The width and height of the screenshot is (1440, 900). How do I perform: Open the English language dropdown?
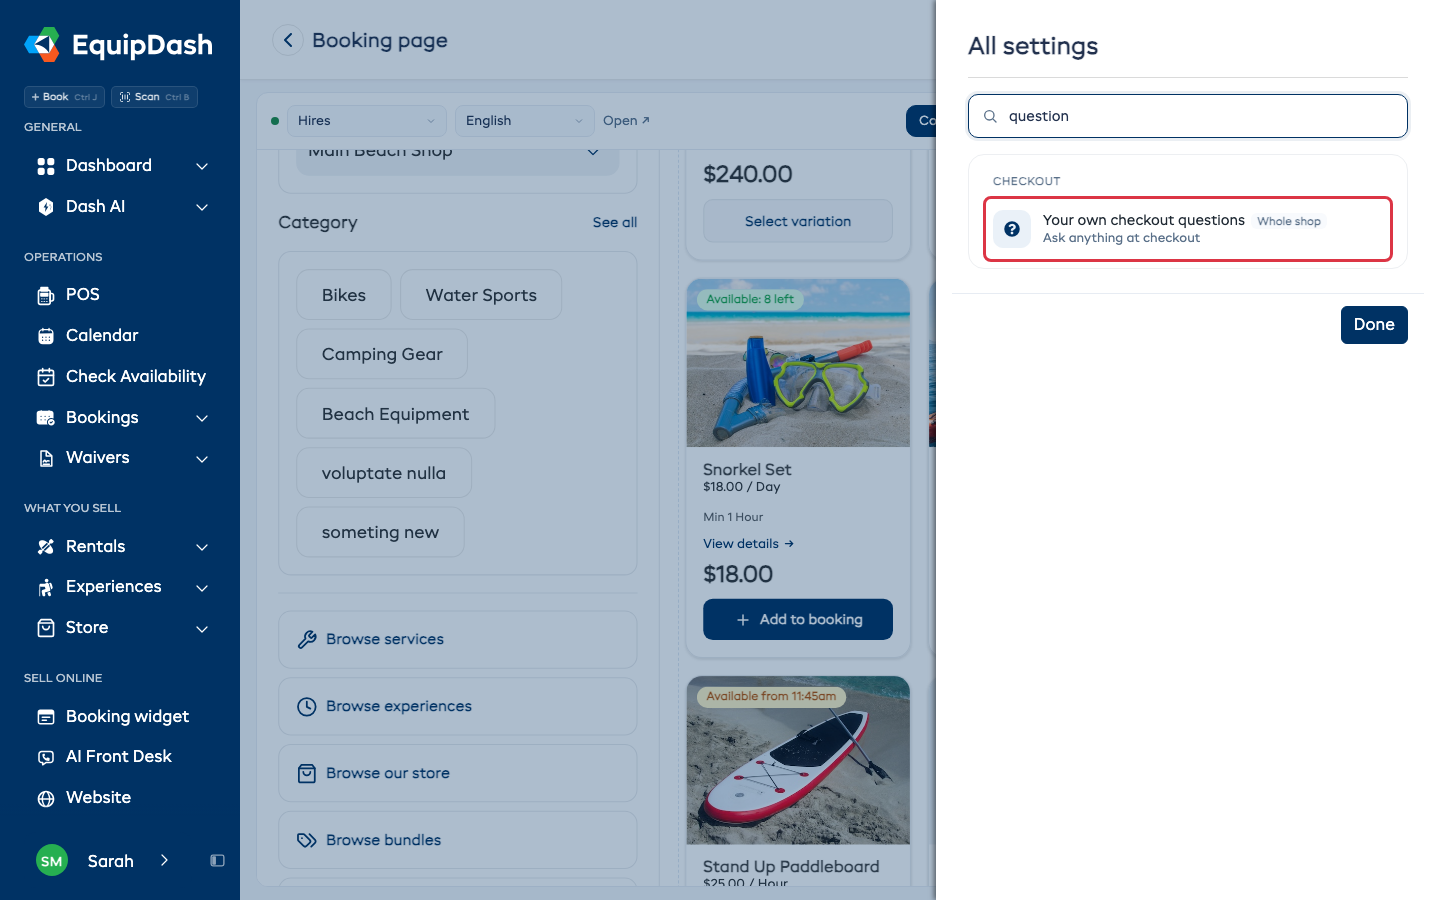pos(525,121)
